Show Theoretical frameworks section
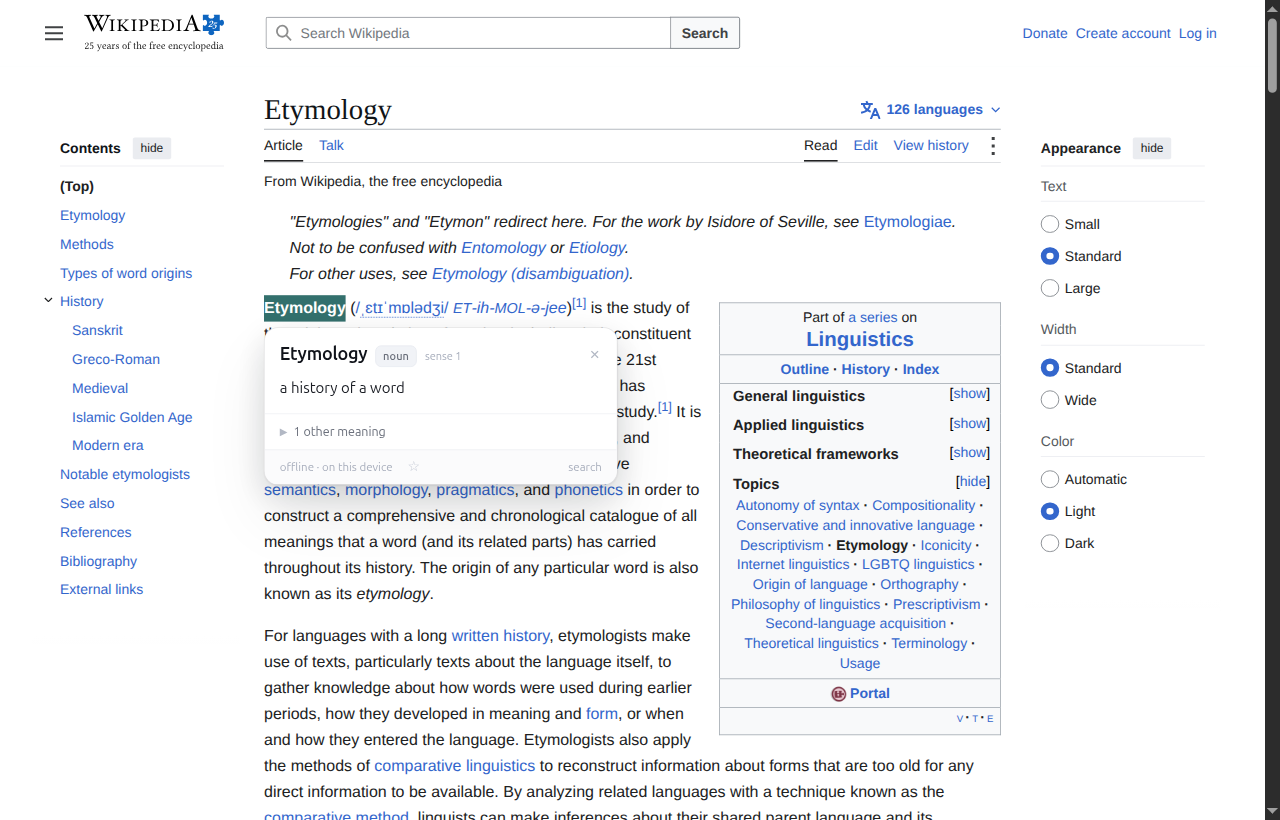The width and height of the screenshot is (1280, 820). [x=969, y=453]
